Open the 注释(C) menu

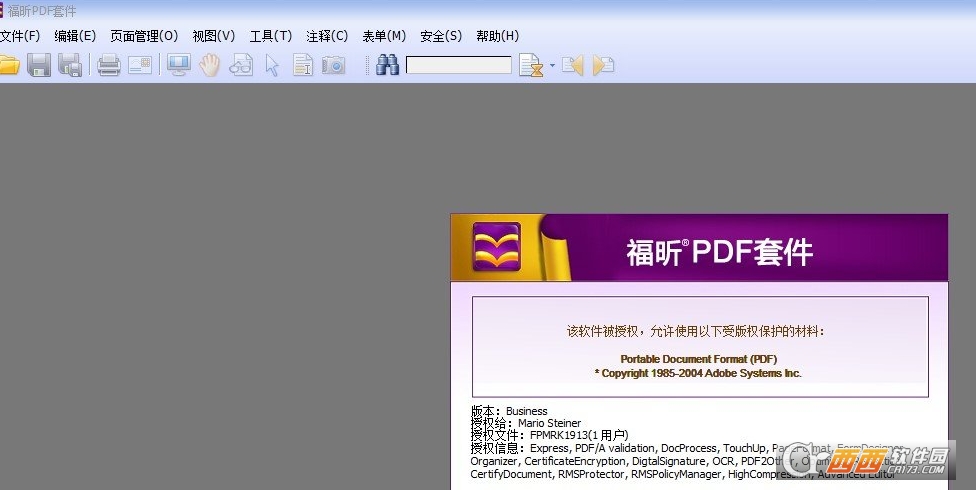pos(327,36)
